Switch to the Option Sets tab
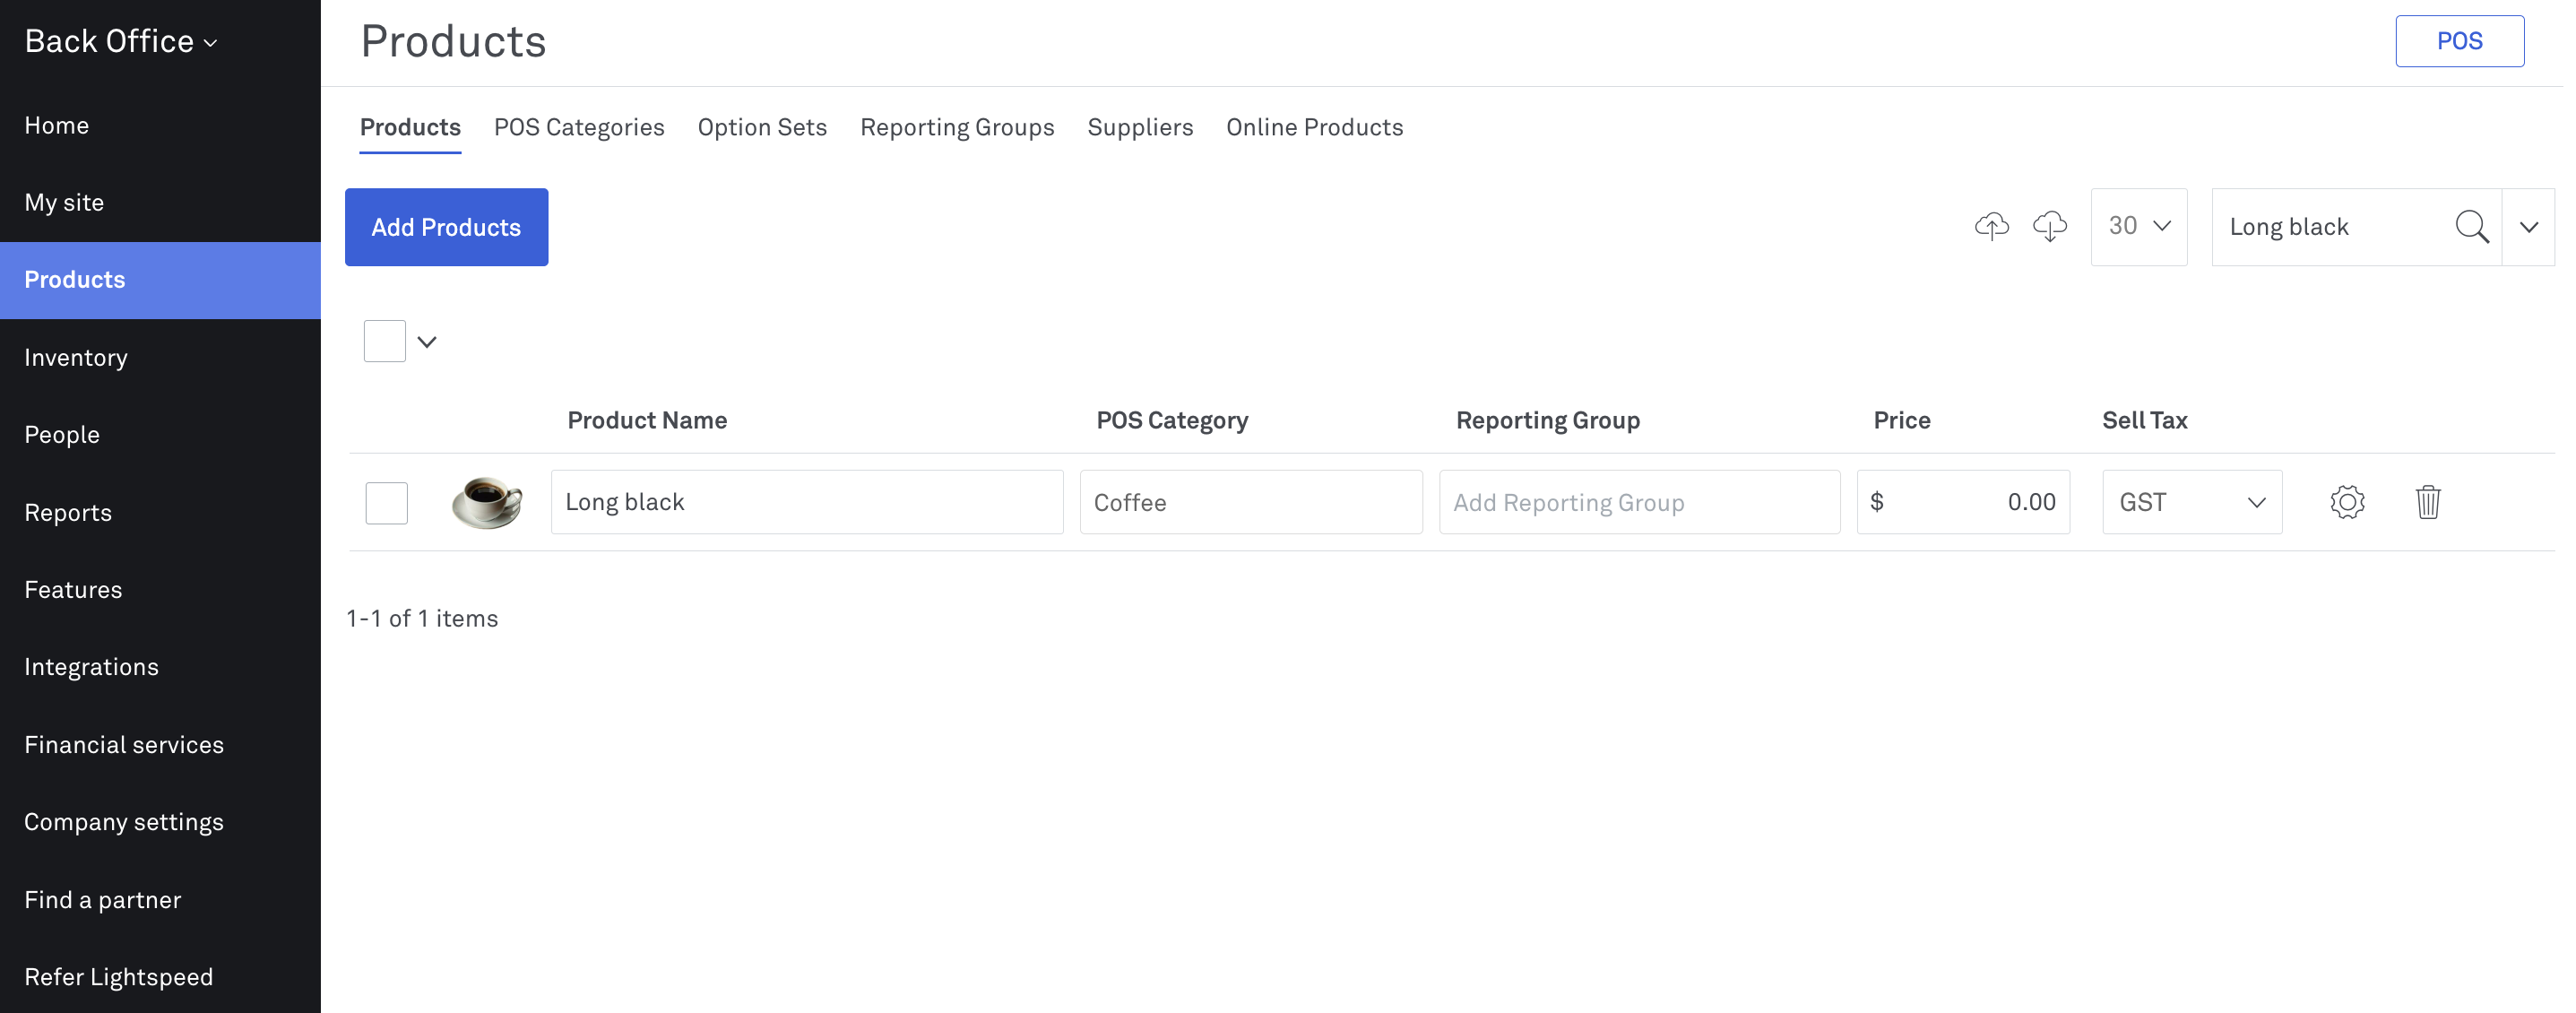 pos(762,127)
